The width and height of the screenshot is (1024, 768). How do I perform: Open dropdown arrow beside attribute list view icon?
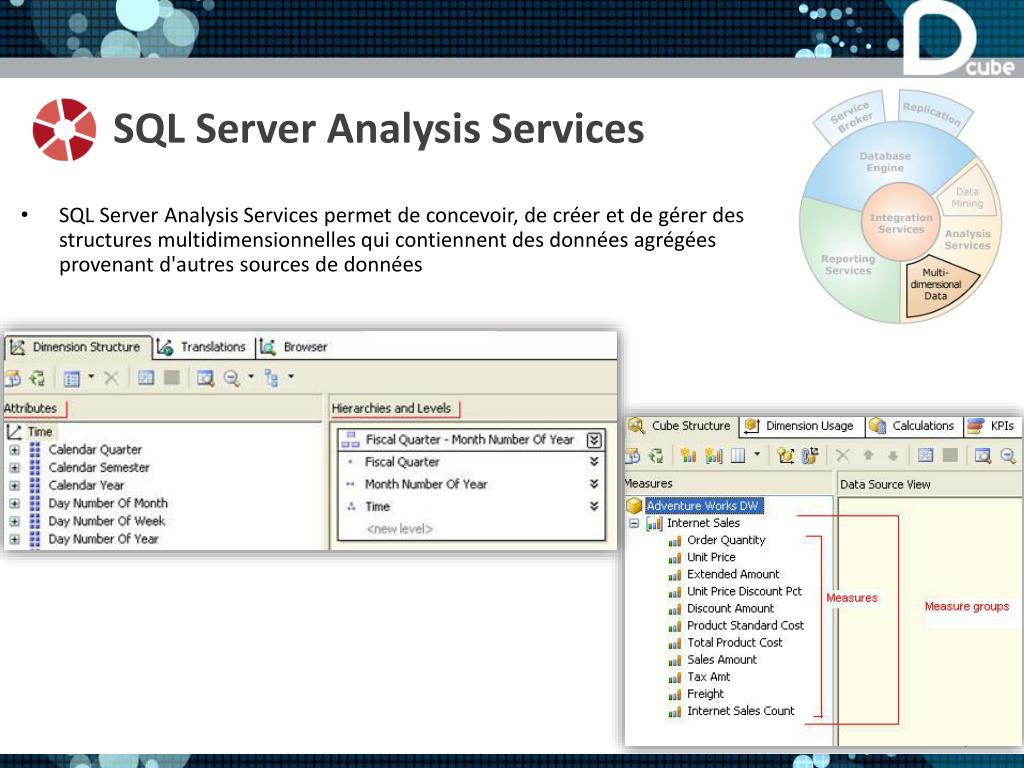point(91,377)
